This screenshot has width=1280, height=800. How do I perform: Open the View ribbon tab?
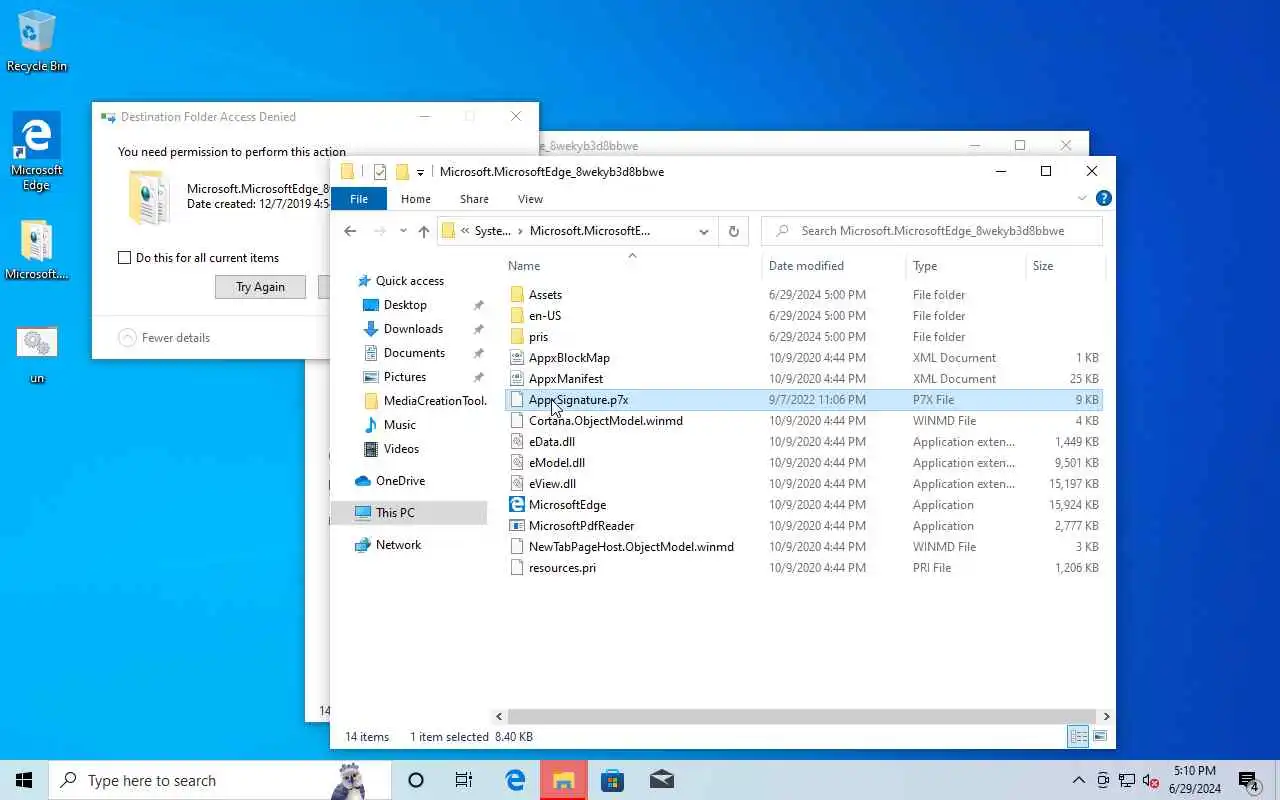point(531,199)
